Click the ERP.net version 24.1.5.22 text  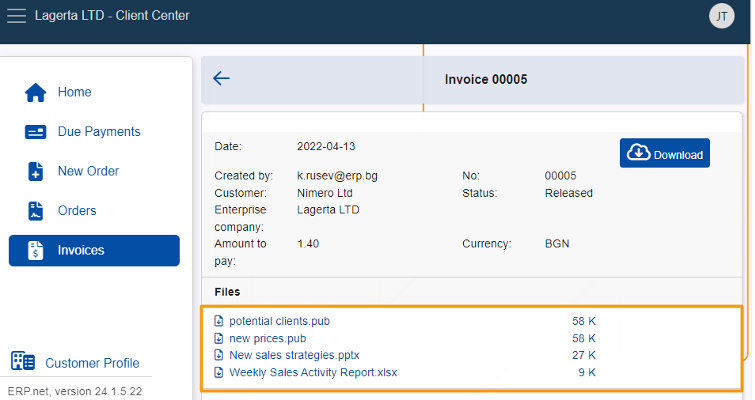pos(75,391)
